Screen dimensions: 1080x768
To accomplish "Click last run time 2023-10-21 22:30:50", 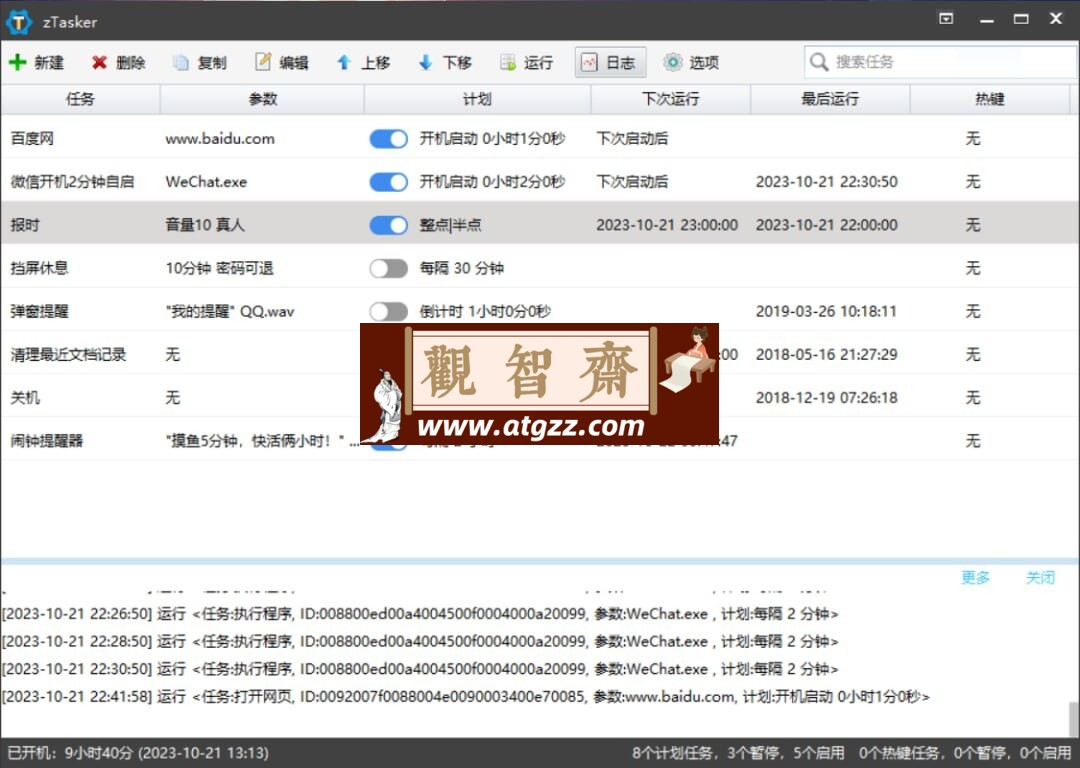I will [827, 182].
